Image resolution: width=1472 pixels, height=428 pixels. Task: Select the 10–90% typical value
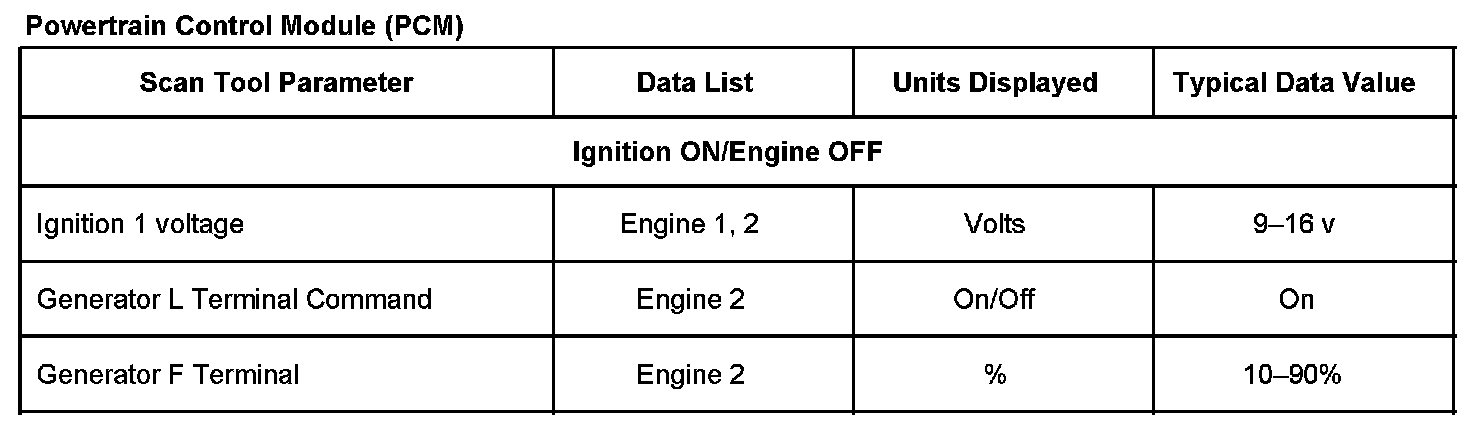pos(1296,375)
